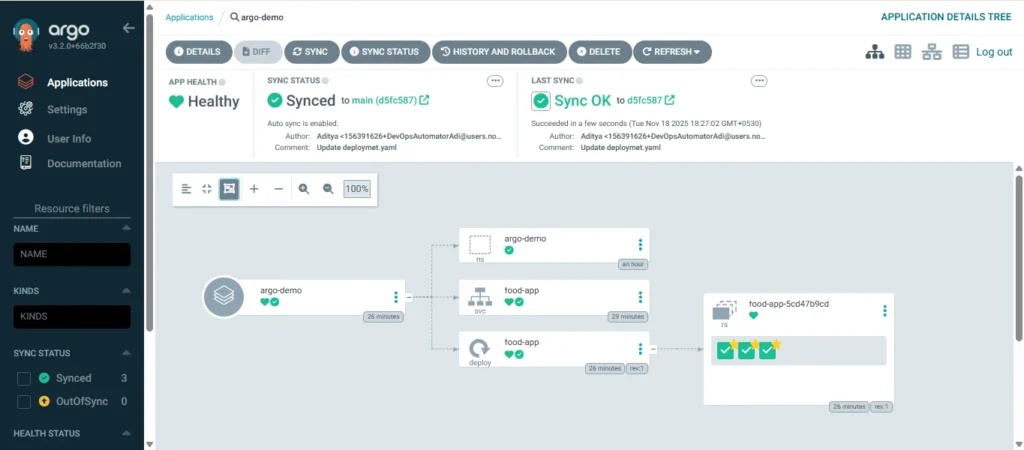Screen dimensions: 1024x450
Task: Click the zoom in magnifier icon
Action: click(304, 189)
